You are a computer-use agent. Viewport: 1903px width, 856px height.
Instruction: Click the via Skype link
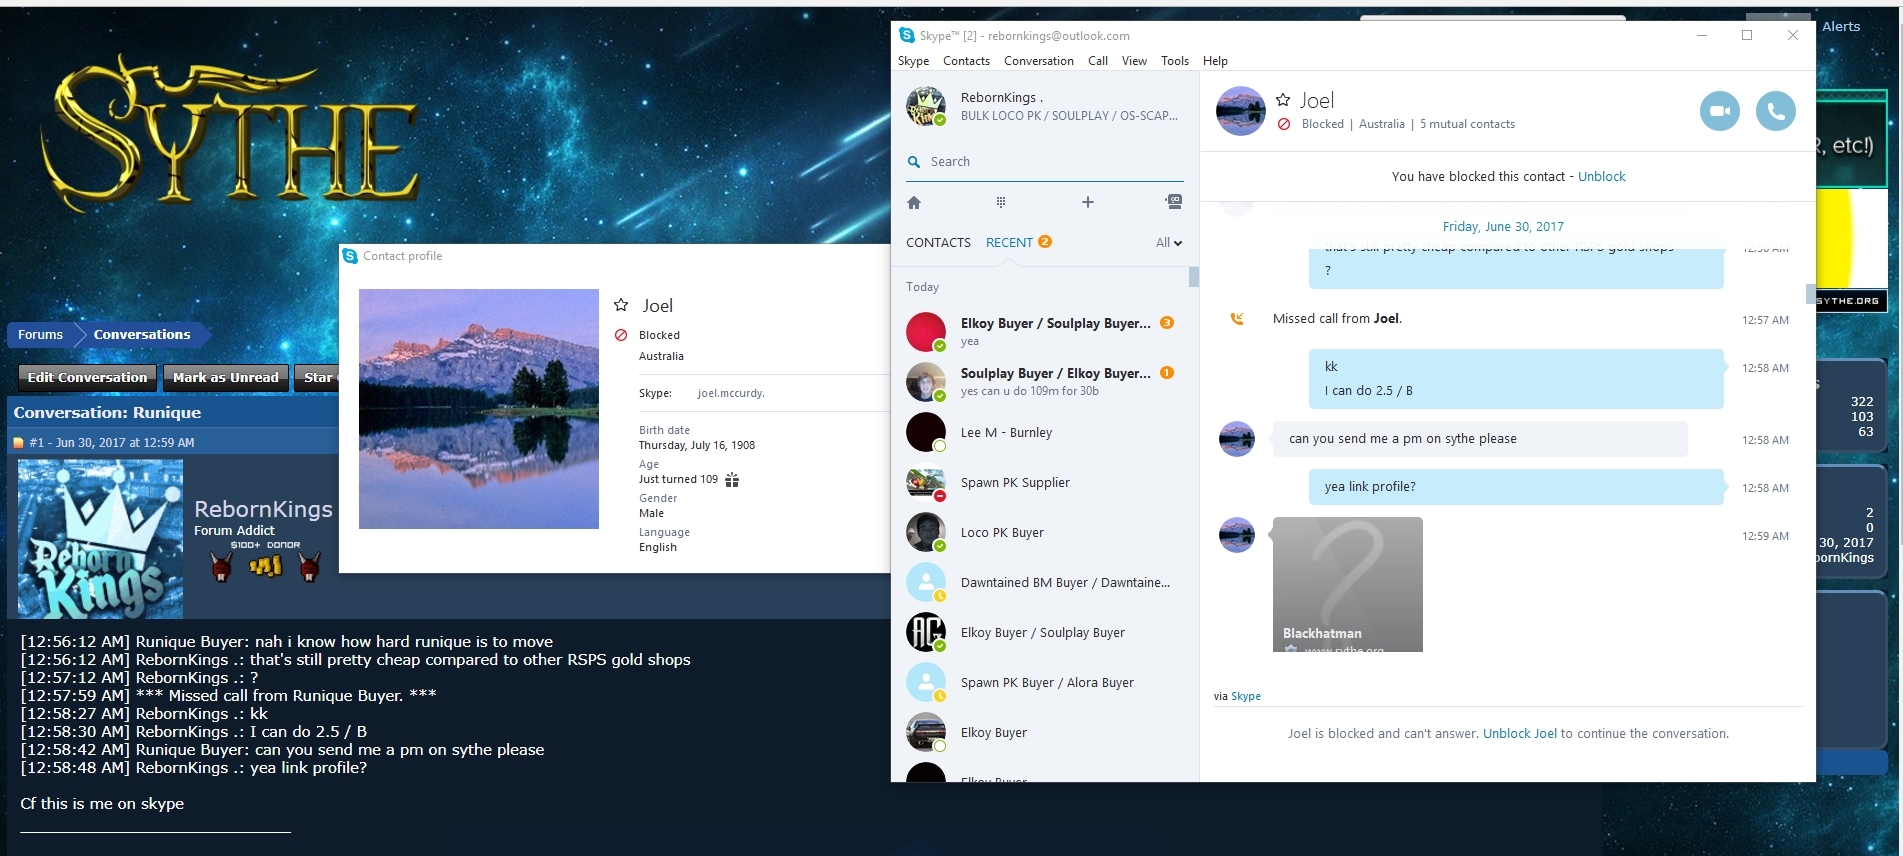(1246, 697)
